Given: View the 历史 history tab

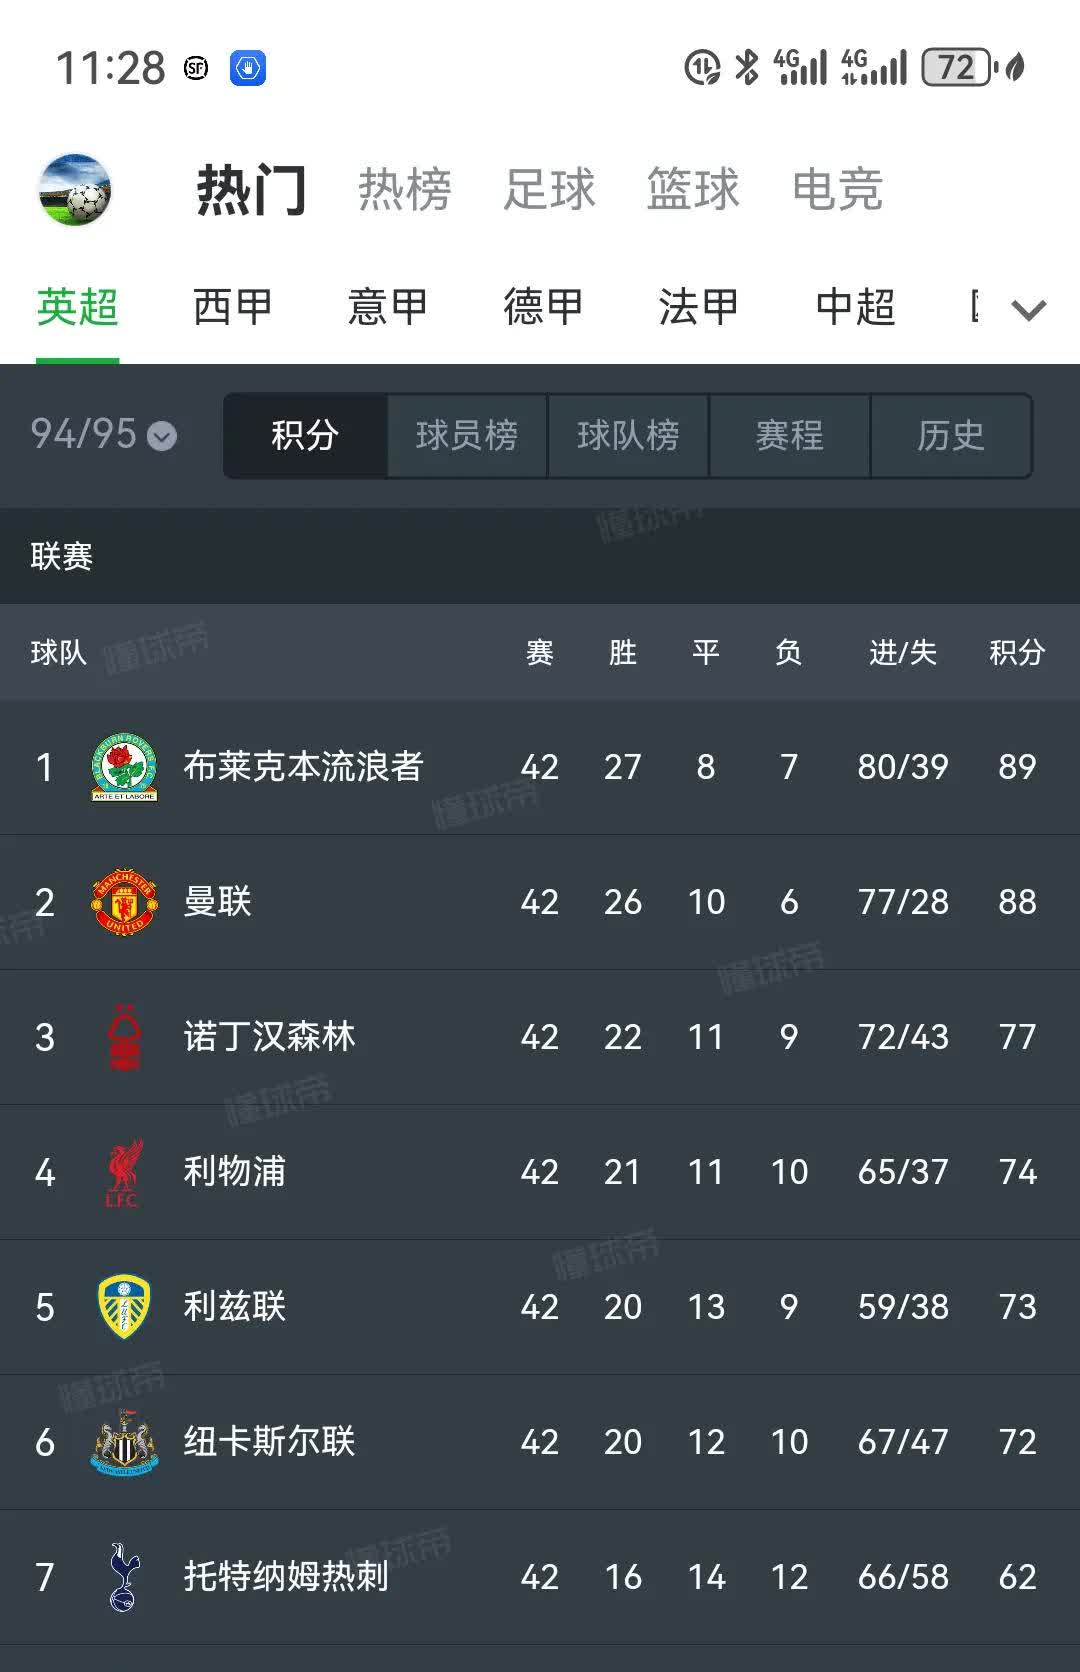Looking at the screenshot, I should click(950, 435).
